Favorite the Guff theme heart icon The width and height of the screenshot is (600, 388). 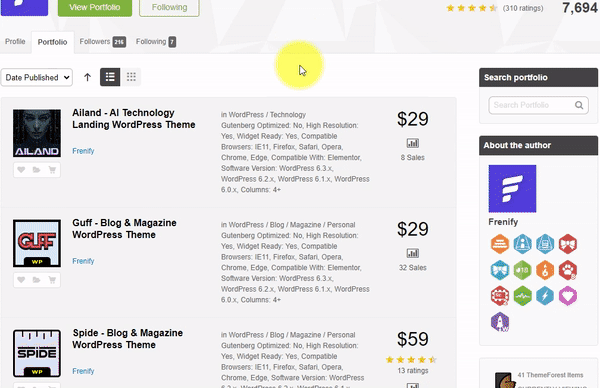21,280
